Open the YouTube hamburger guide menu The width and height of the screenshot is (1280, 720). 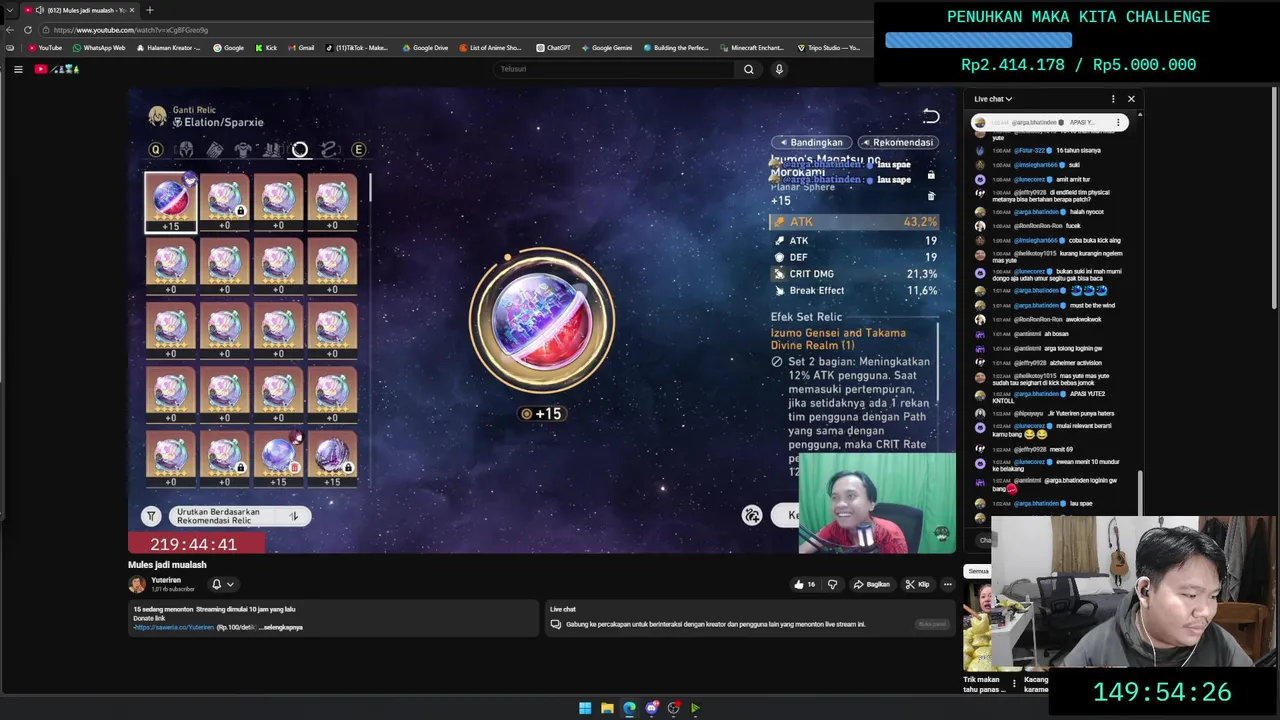click(18, 69)
